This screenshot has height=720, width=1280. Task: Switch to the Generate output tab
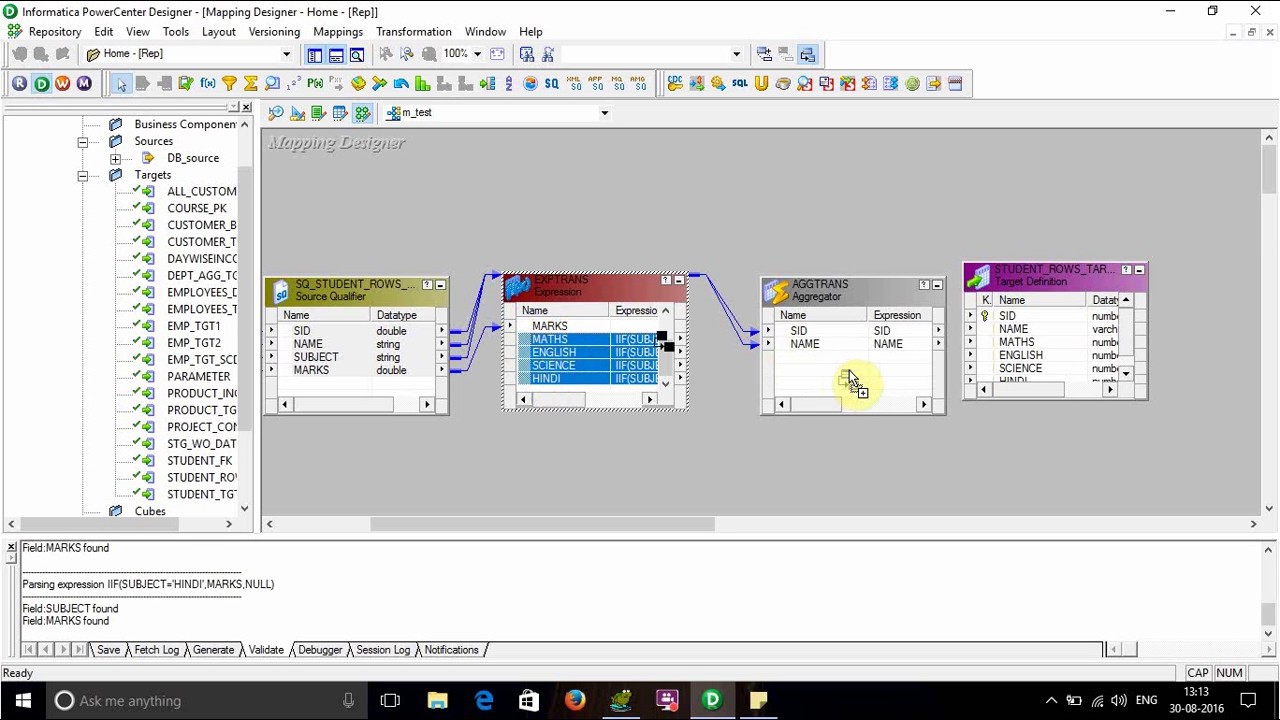(x=213, y=650)
